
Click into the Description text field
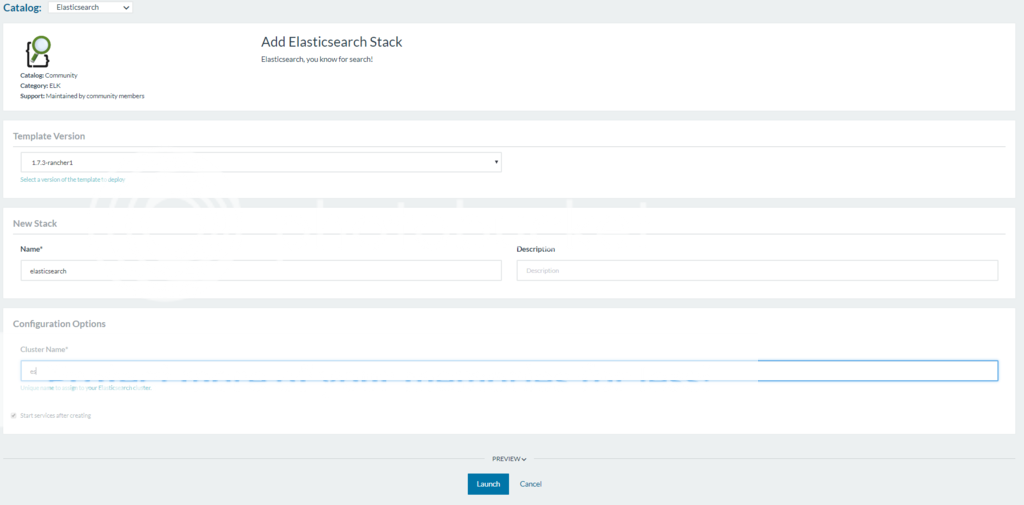[x=757, y=271]
